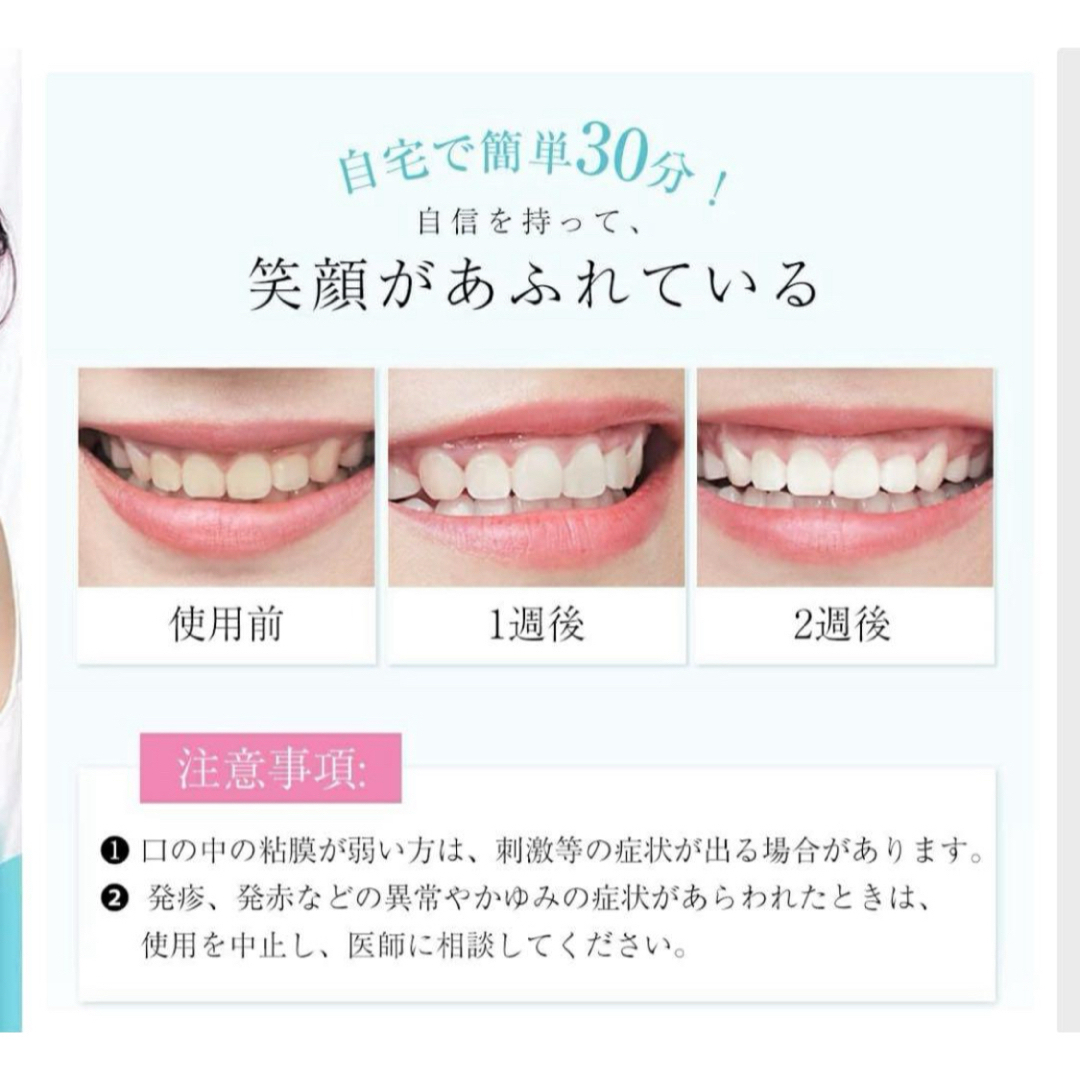Image resolution: width=1080 pixels, height=1080 pixels.
Task: Click the pink 注意事項 header tag
Action: 271,768
